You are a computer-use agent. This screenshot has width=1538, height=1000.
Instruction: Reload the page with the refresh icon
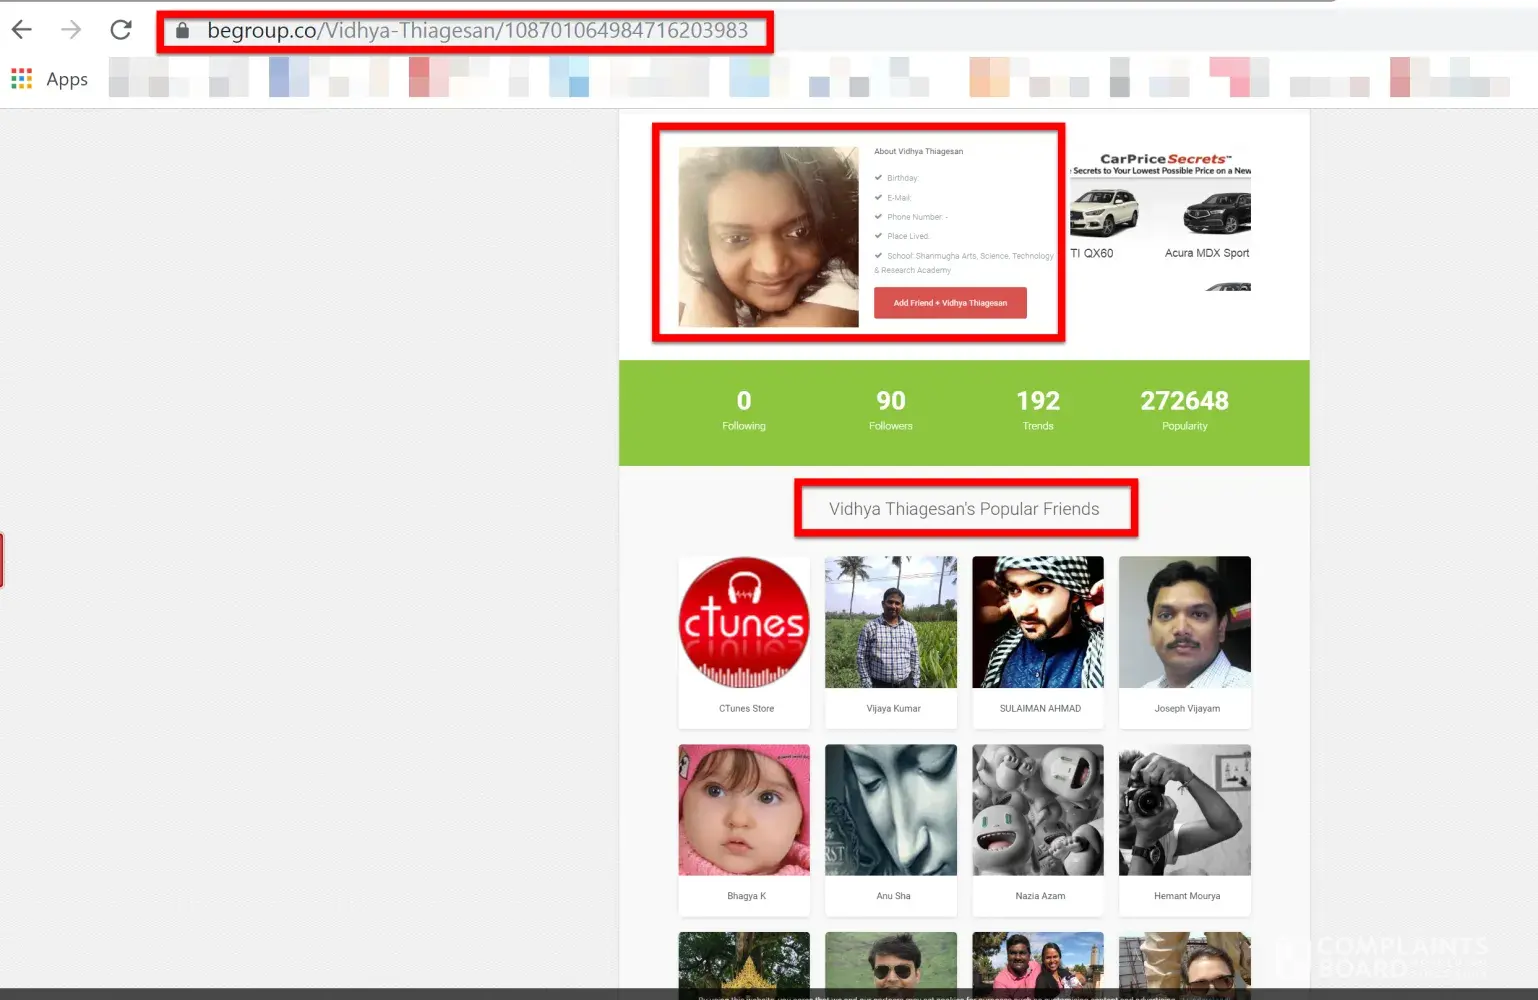click(x=121, y=30)
